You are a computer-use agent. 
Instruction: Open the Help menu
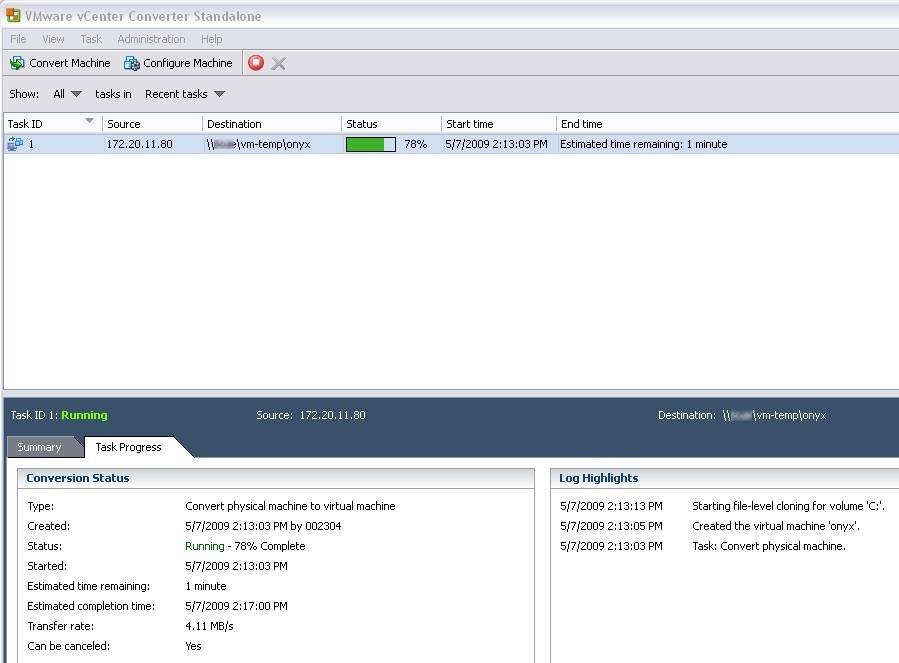(x=211, y=39)
